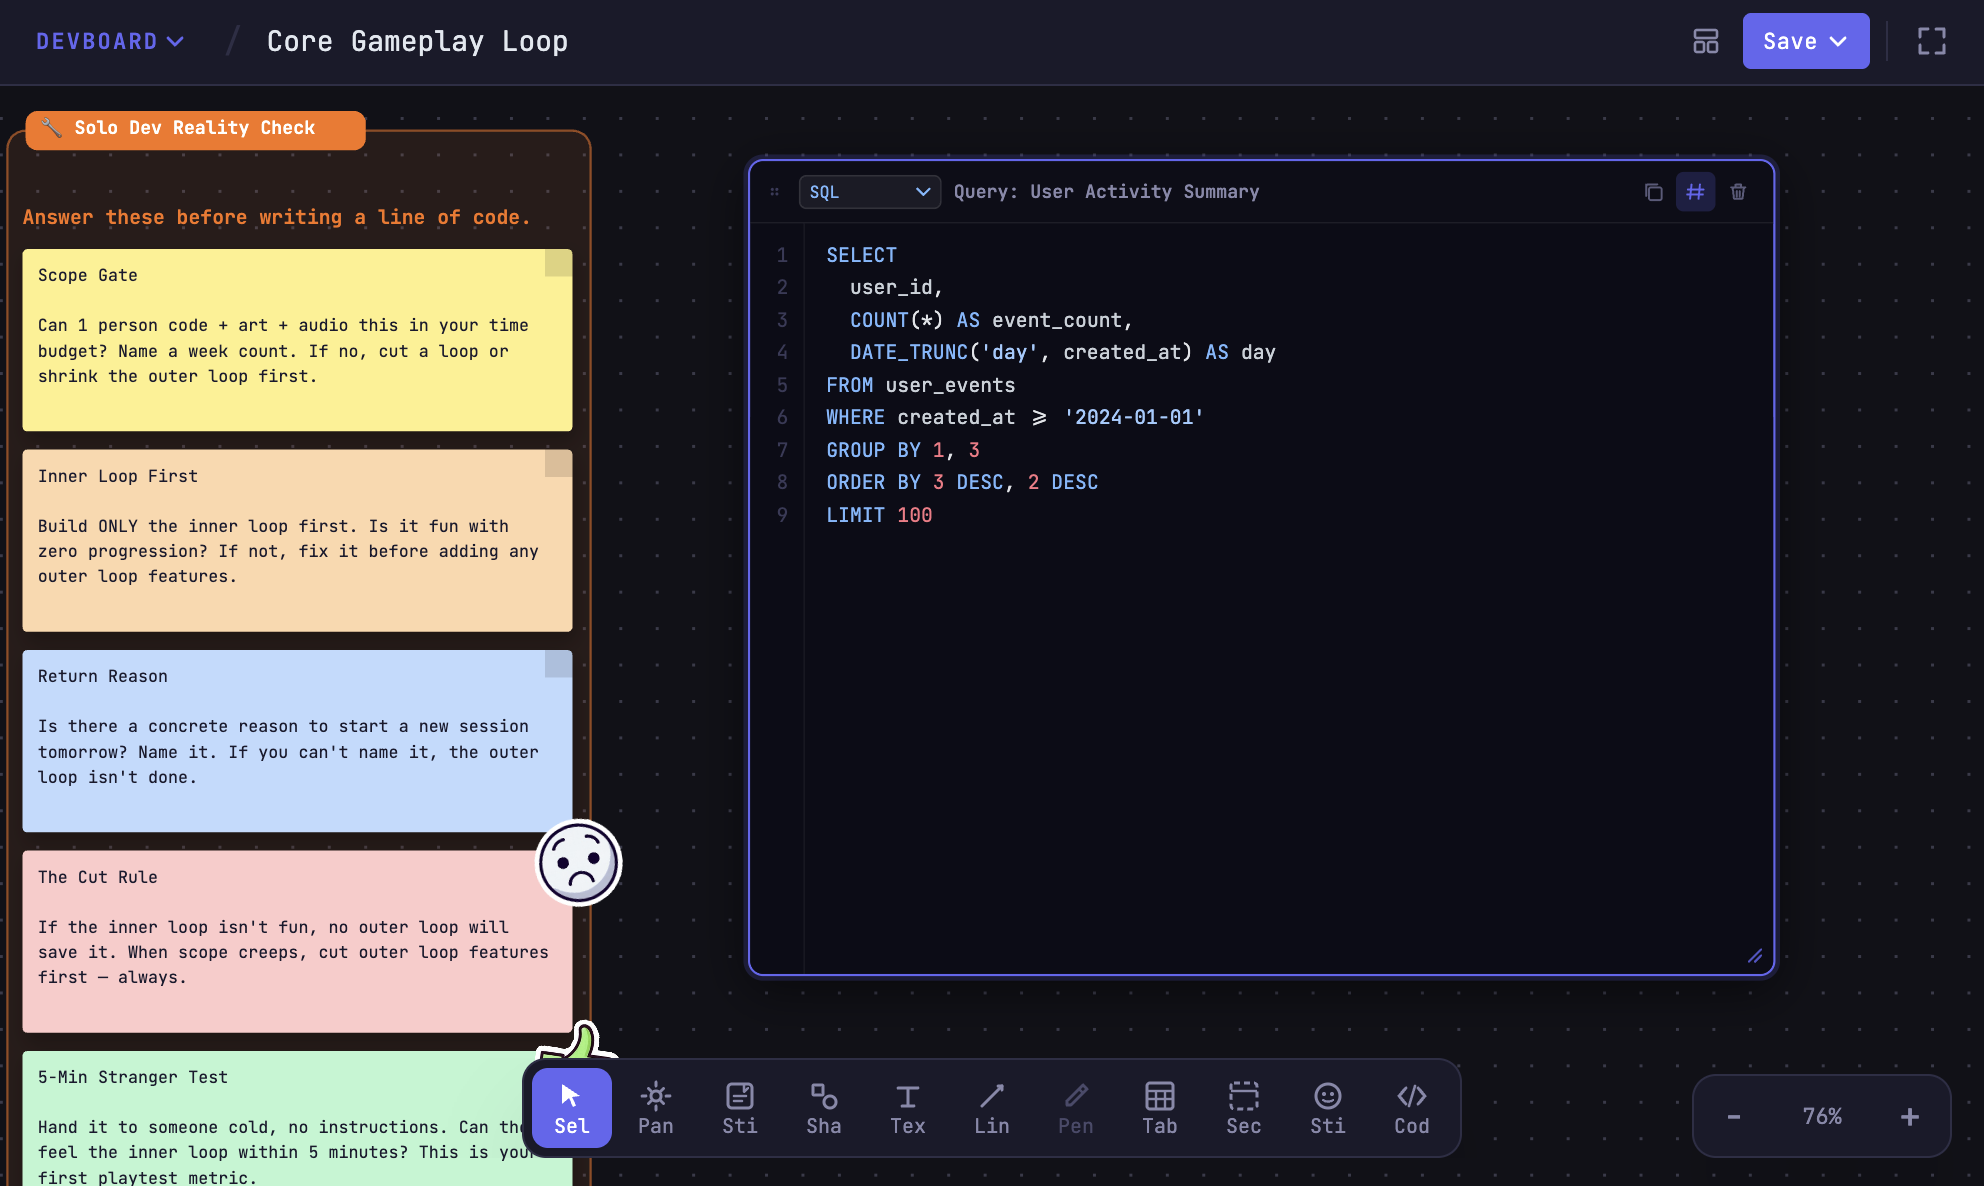Screen dimensions: 1984x1186
Task: Open the Core Gameplay Loop board title
Action: tap(417, 41)
